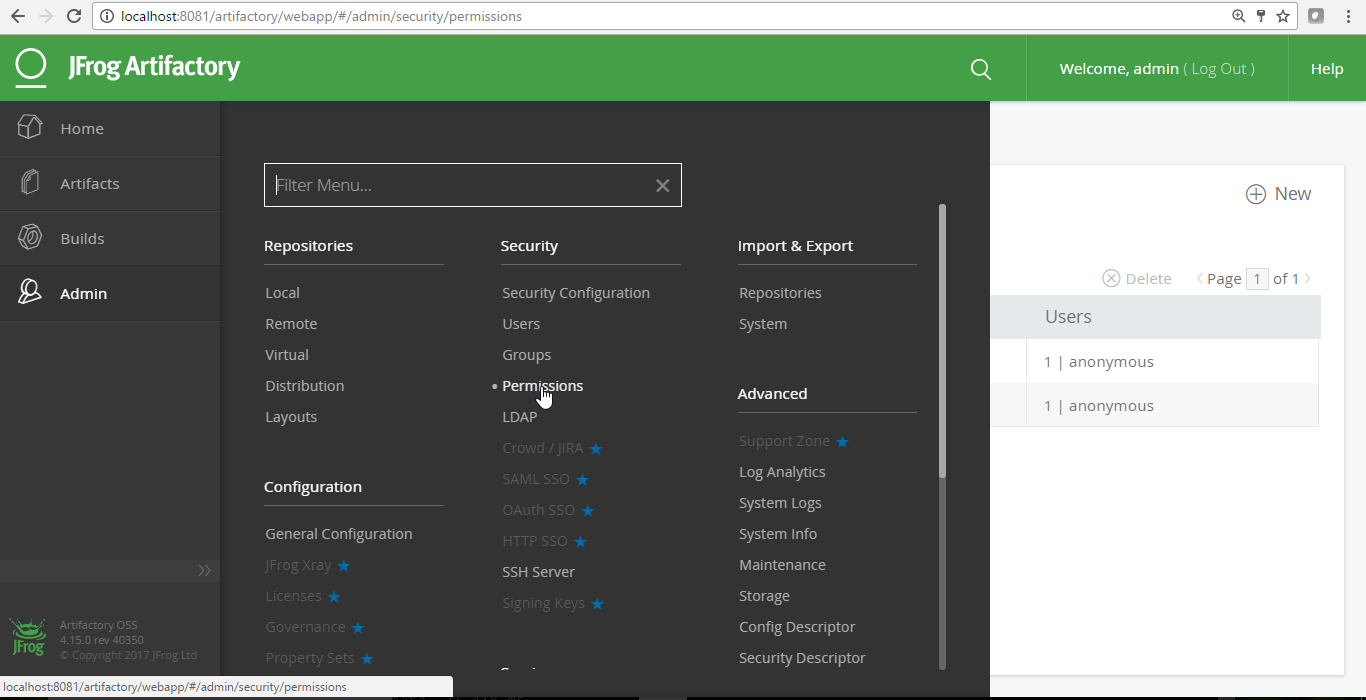1366x700 pixels.
Task: Click the Delete button label
Action: click(x=1149, y=279)
